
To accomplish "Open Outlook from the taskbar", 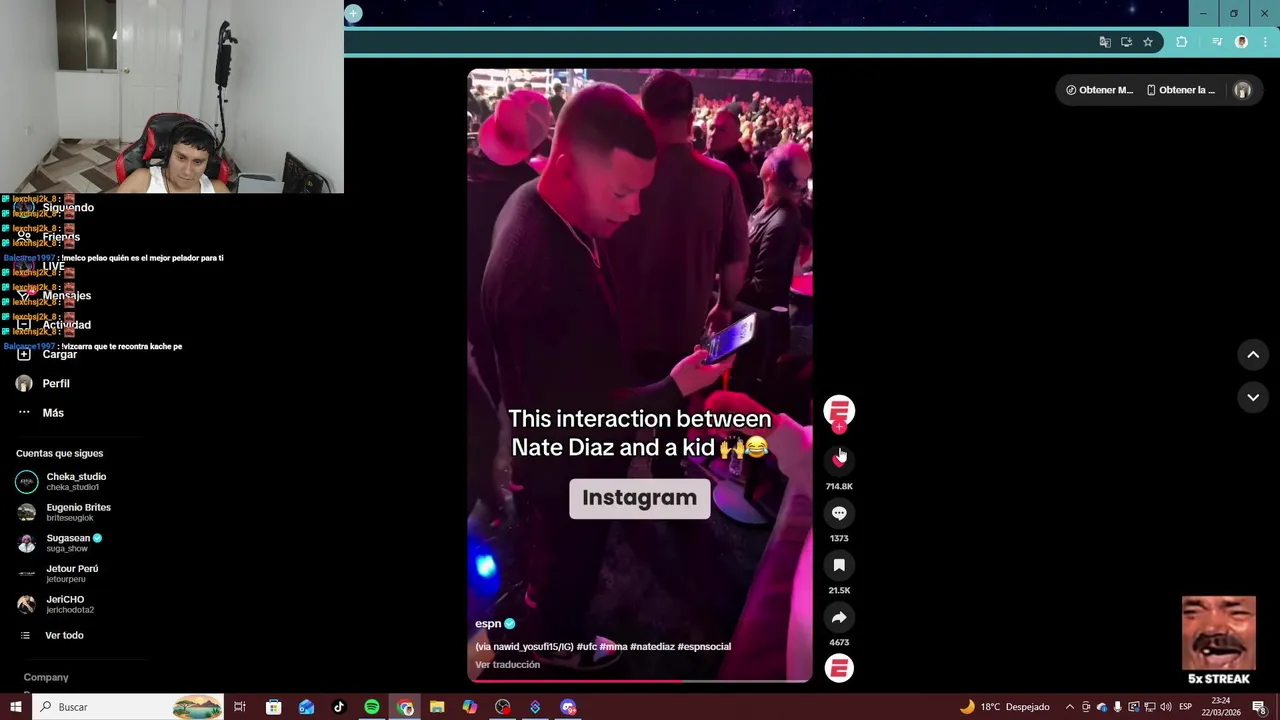I will (306, 707).
